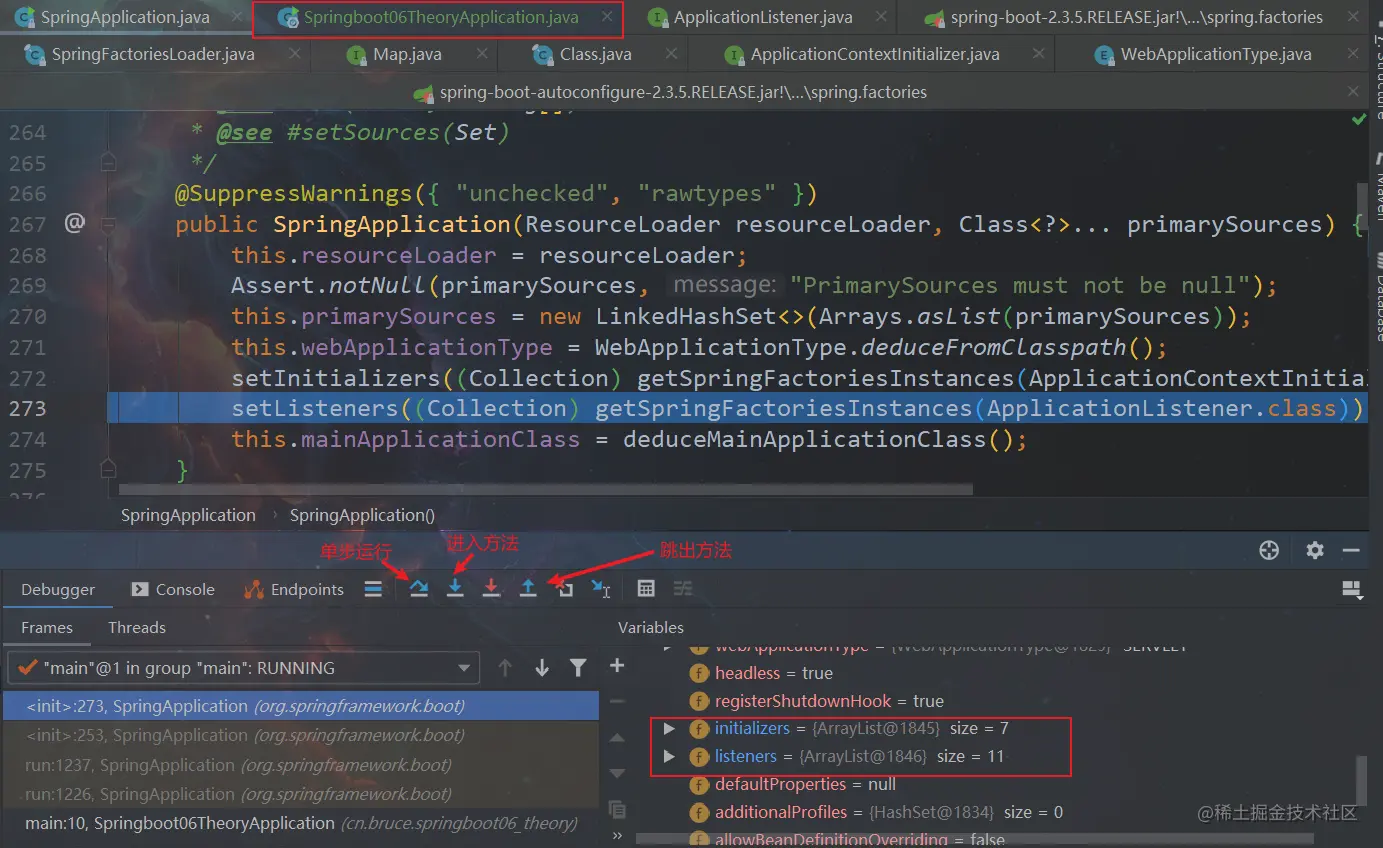The height and width of the screenshot is (848, 1383).
Task: Open the ApplicationListener.java tab
Action: (763, 17)
